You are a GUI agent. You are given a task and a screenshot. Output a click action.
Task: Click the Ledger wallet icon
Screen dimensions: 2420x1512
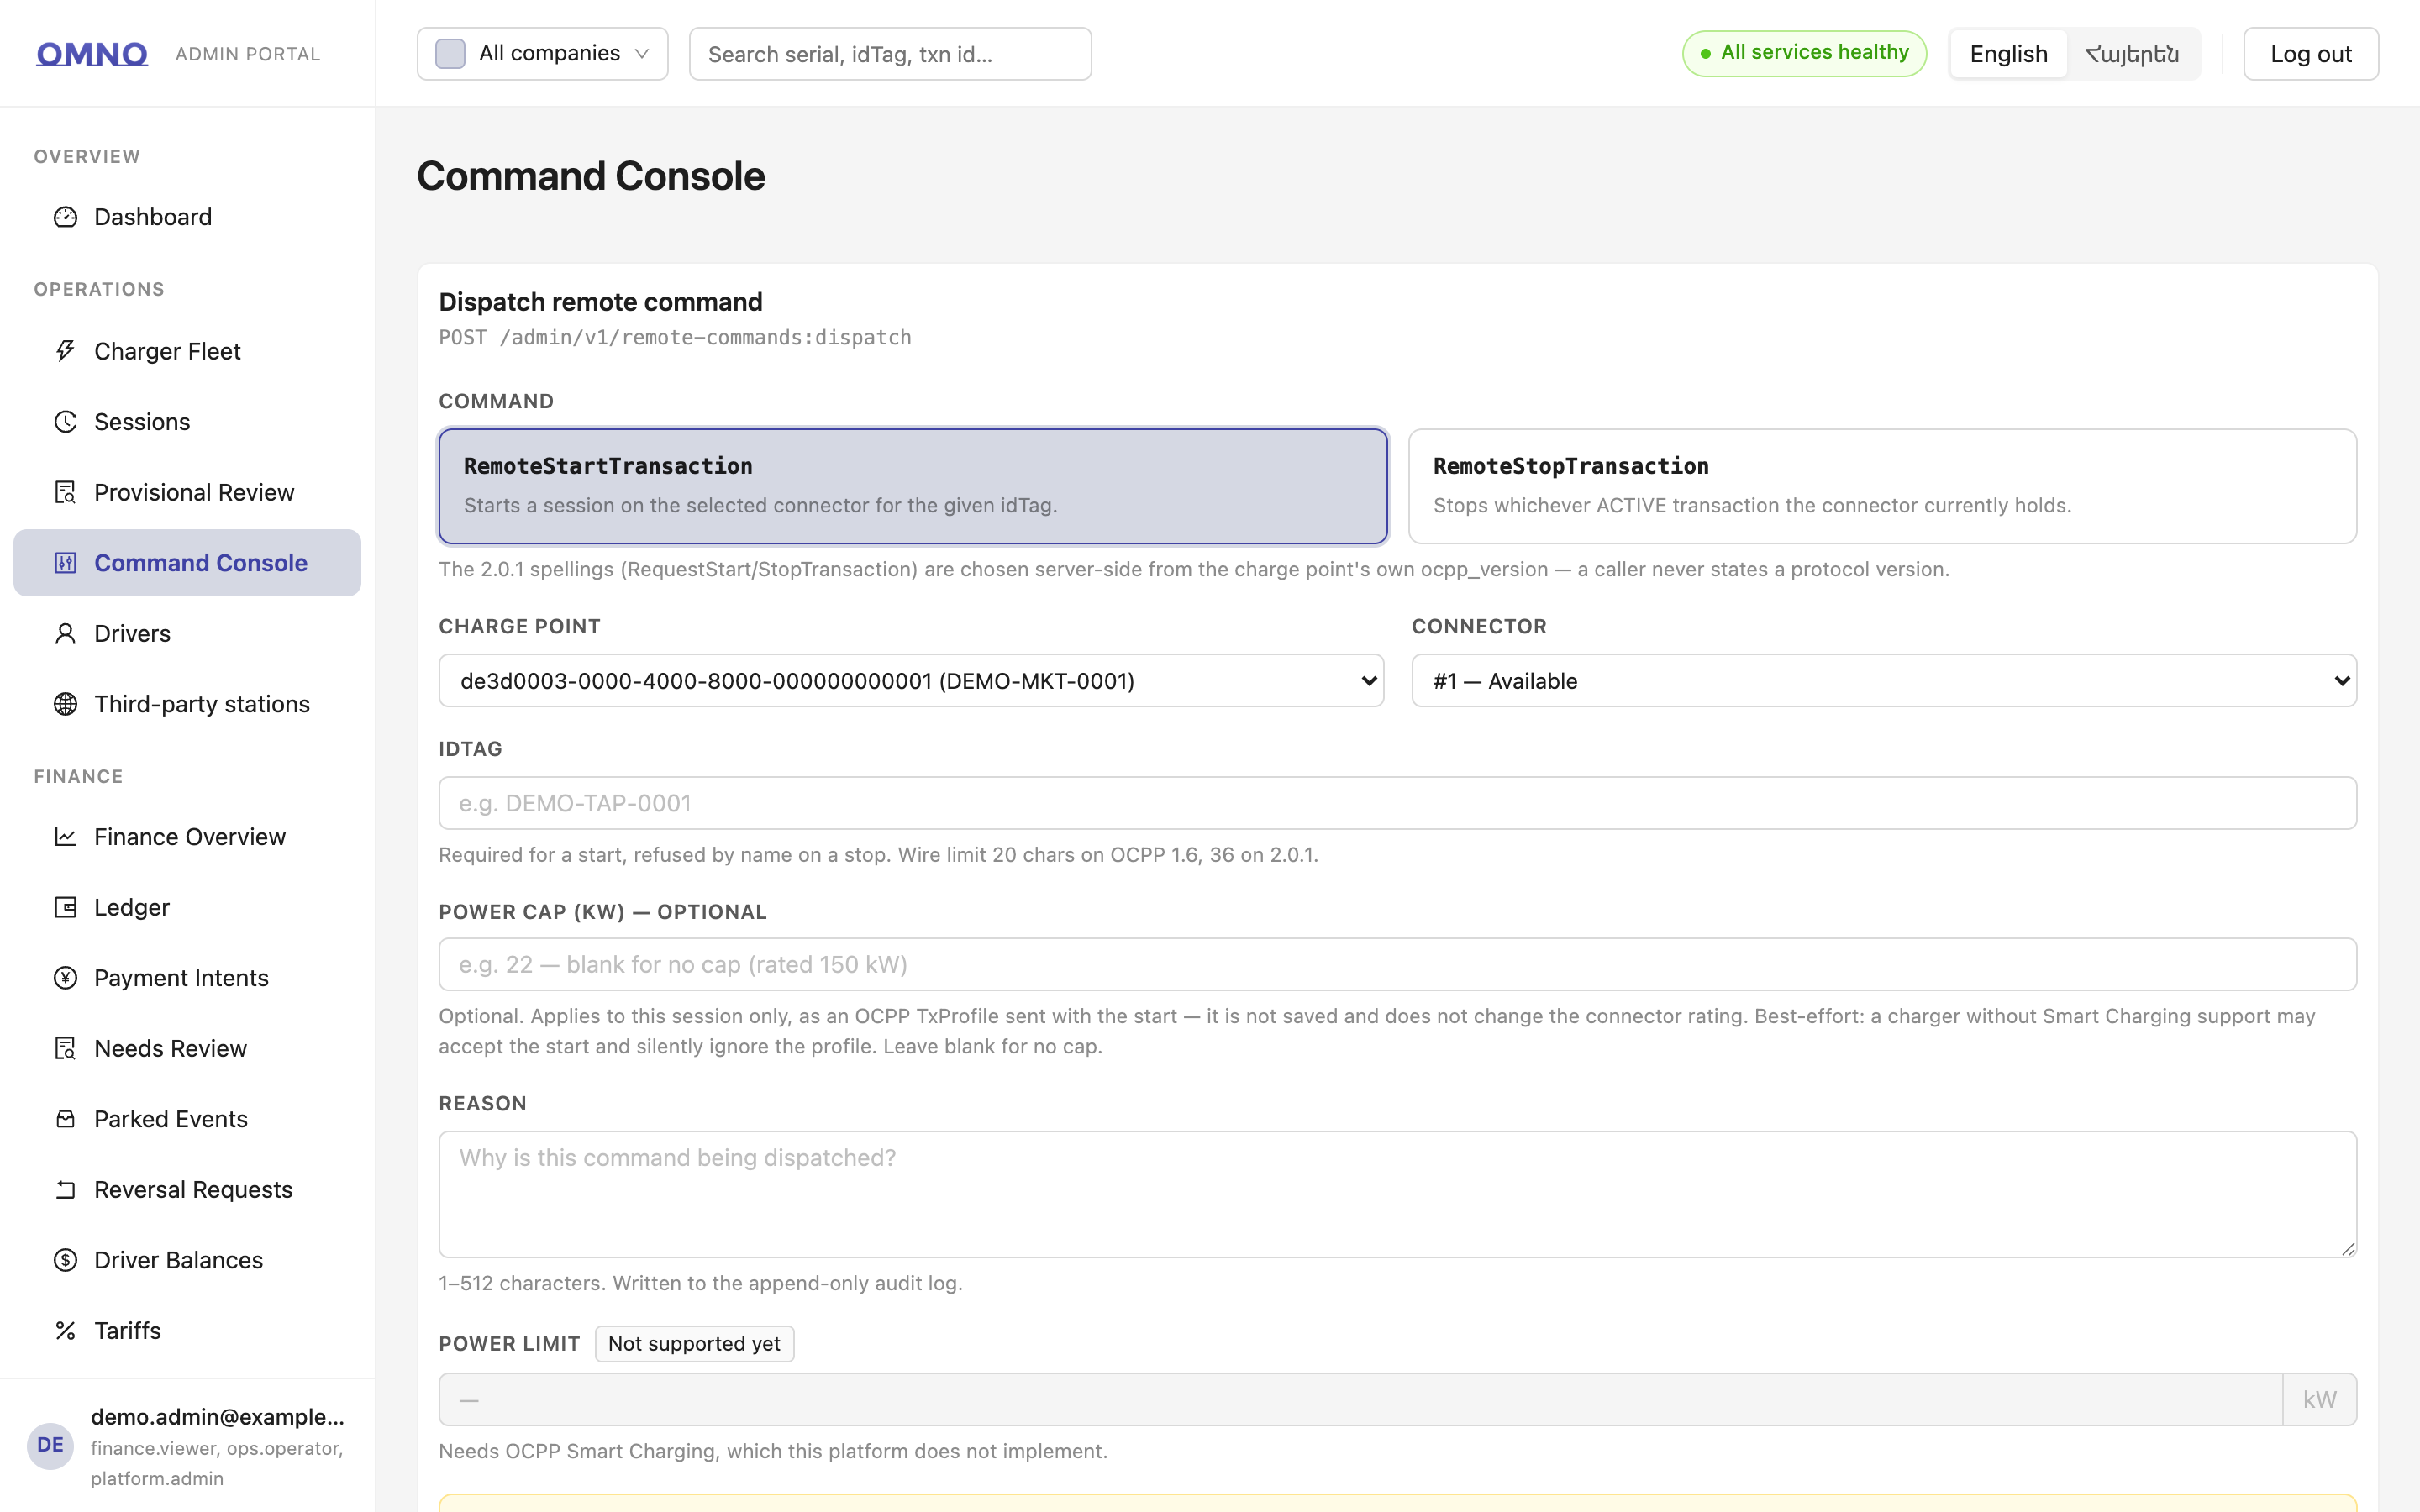pos(65,907)
